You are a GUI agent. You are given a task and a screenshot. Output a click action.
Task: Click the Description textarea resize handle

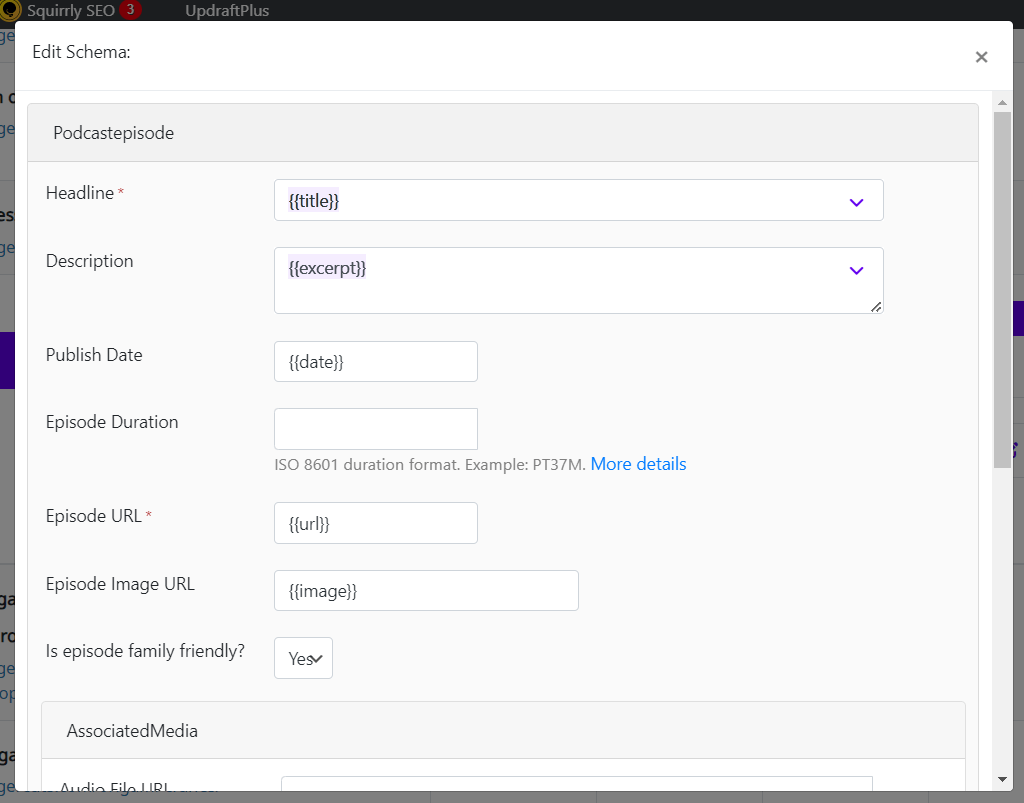click(x=876, y=307)
